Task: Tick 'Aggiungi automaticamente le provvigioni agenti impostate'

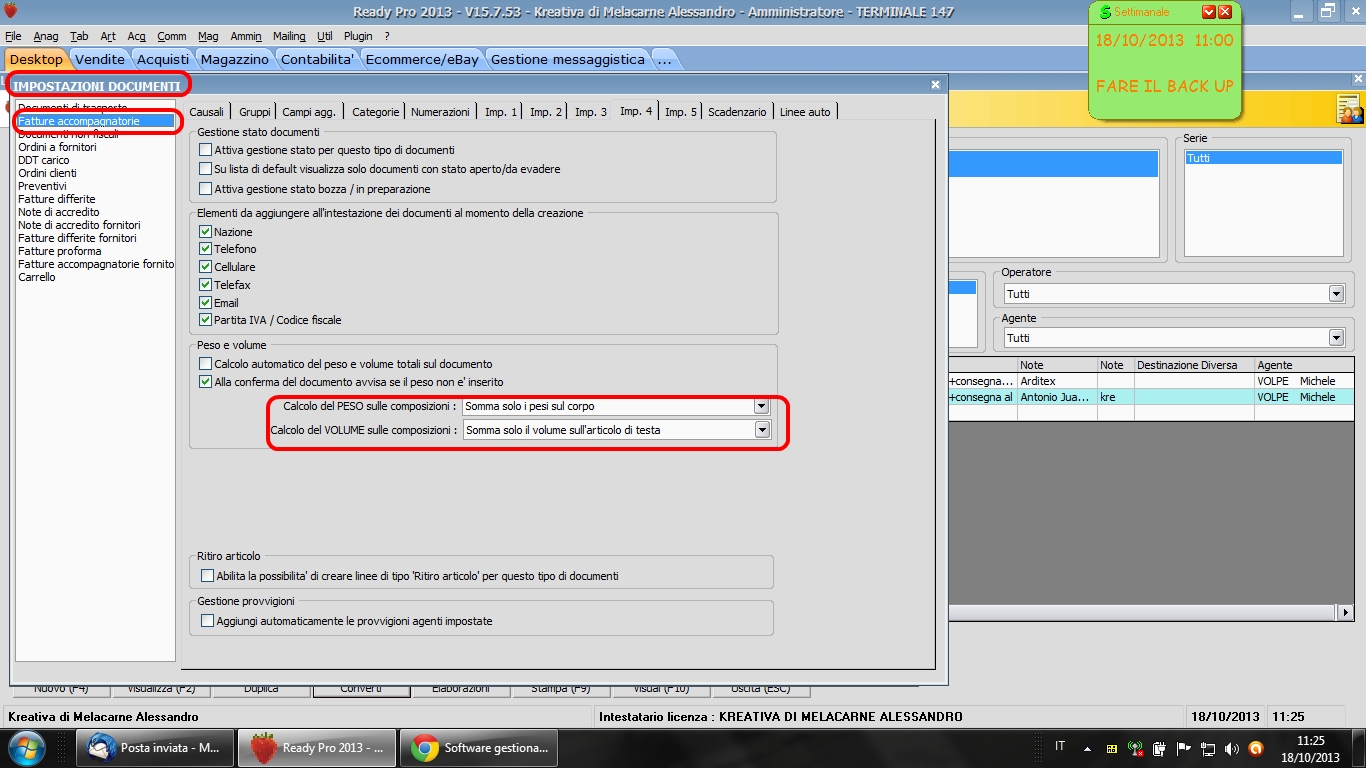Action: [208, 621]
